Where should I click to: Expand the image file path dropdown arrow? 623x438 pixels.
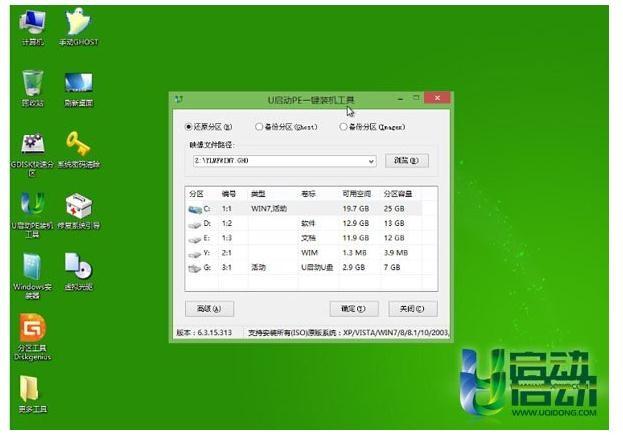[371, 161]
